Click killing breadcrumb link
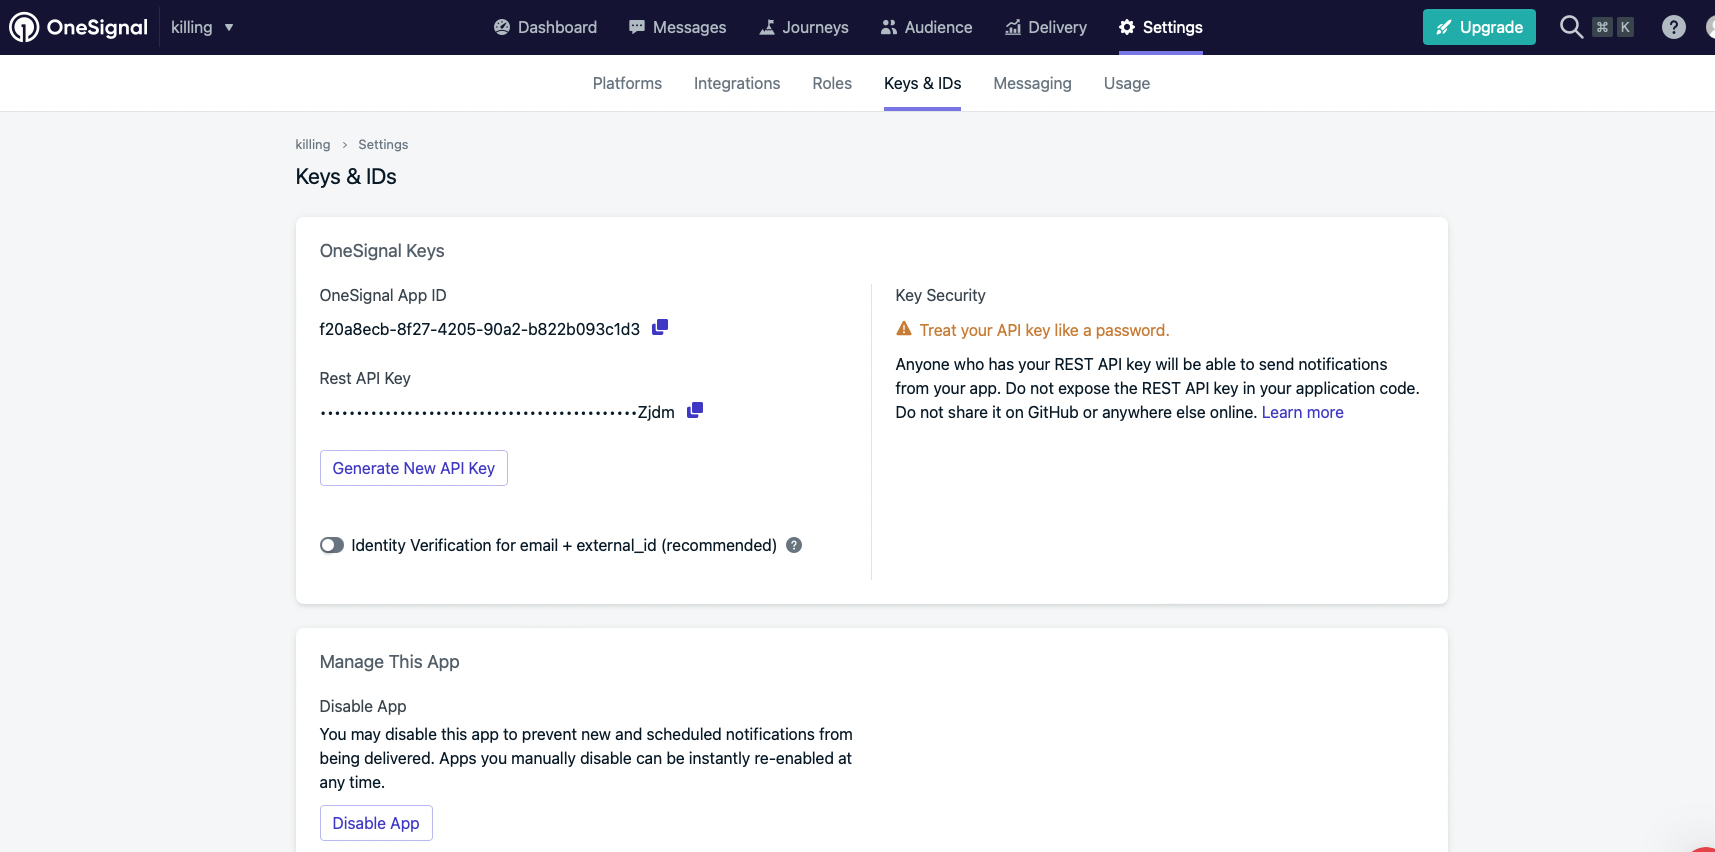Viewport: 1715px width, 852px height. point(313,144)
